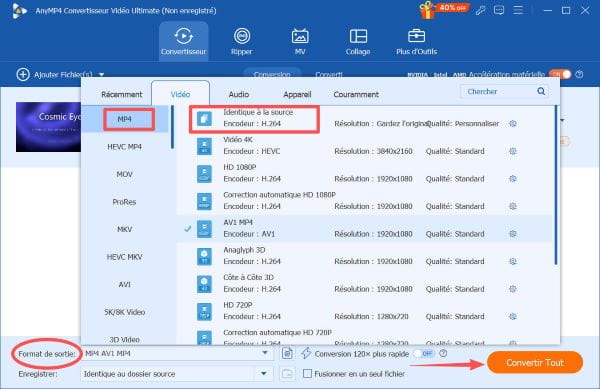This screenshot has width=600, height=389.
Task: Click the HD 1080P preset icon
Action: [204, 174]
